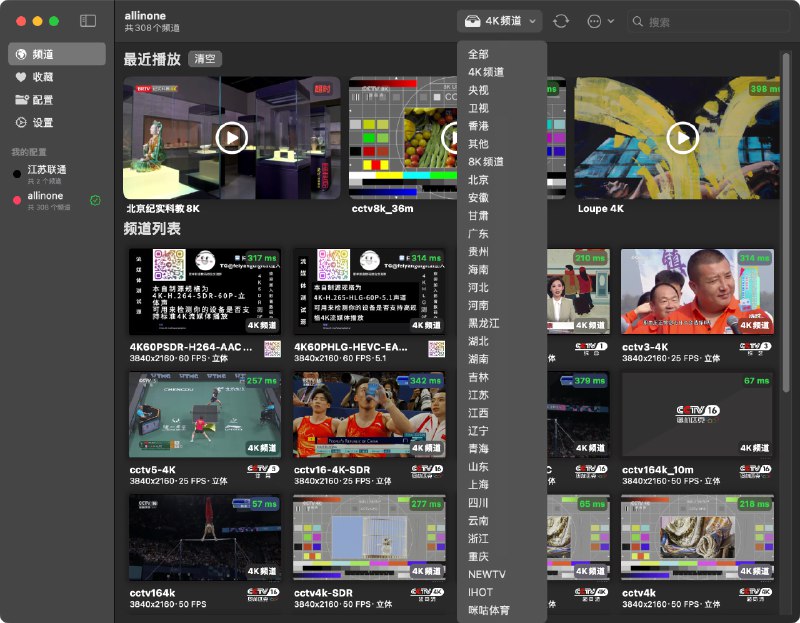This screenshot has height=623, width=800.
Task: Open the cctv16-4K-SDR channel thumbnail
Action: coord(369,414)
